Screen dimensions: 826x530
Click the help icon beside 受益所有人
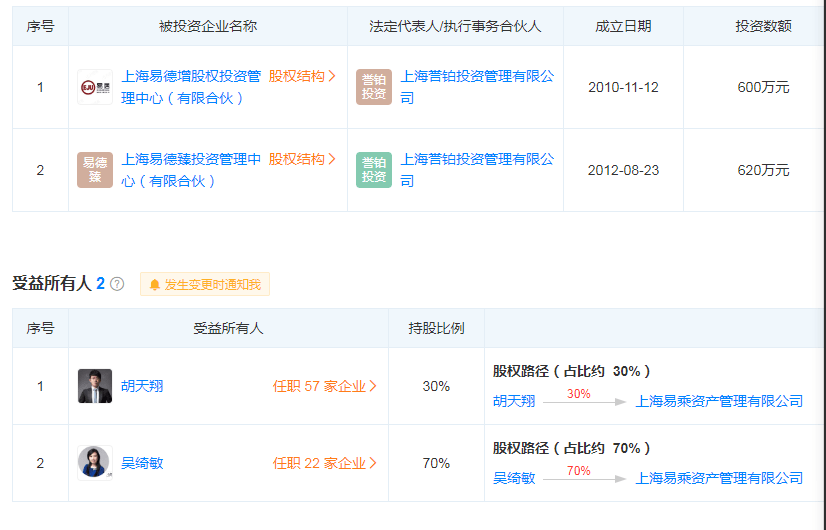117,284
